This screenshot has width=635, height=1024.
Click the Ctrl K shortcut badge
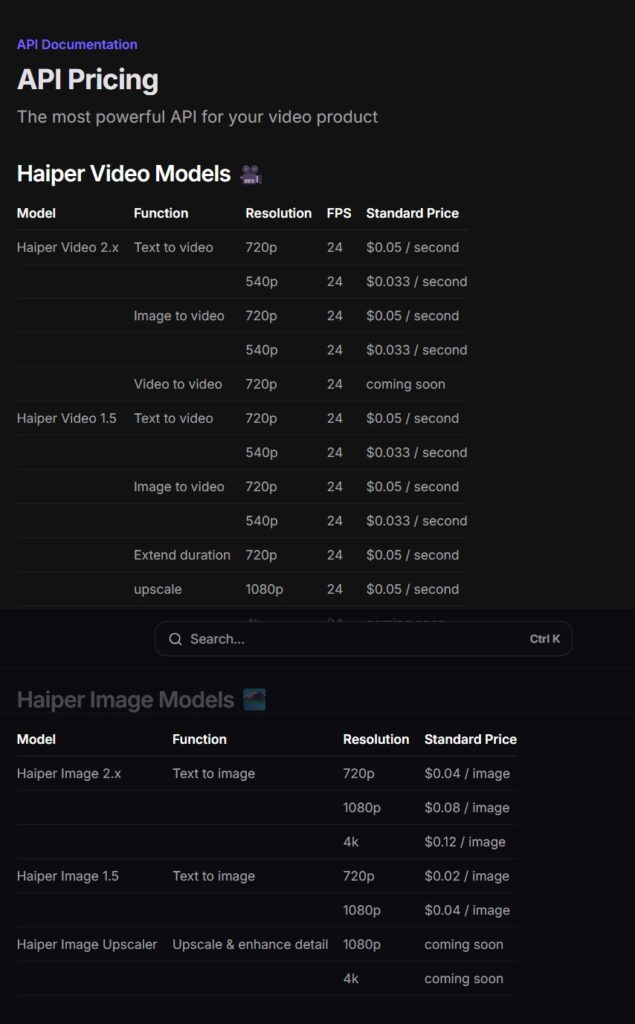click(x=544, y=639)
